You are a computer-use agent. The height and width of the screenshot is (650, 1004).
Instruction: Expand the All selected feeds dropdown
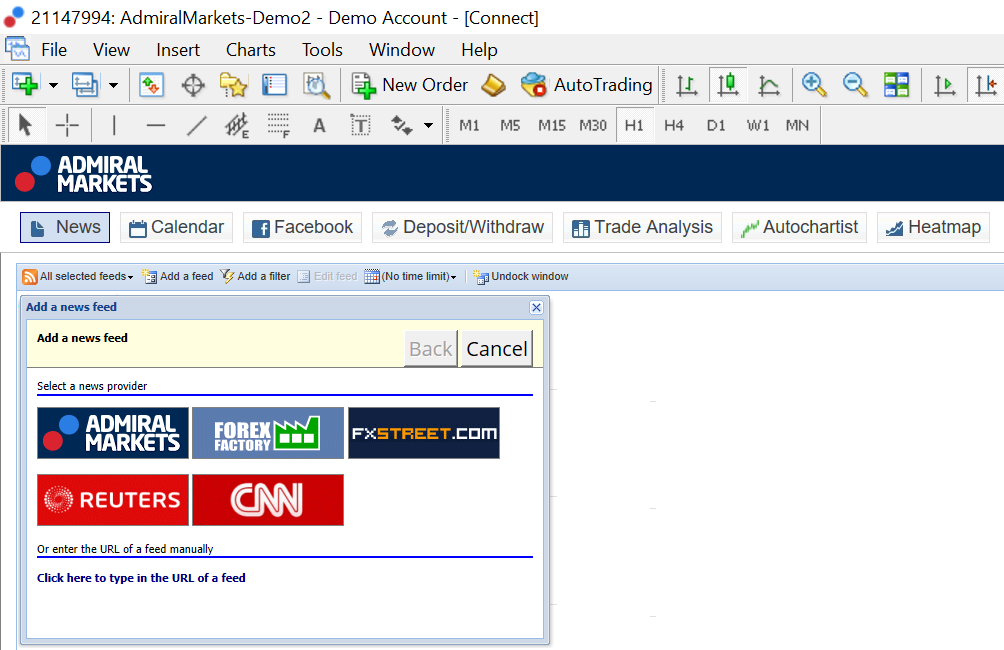78,277
